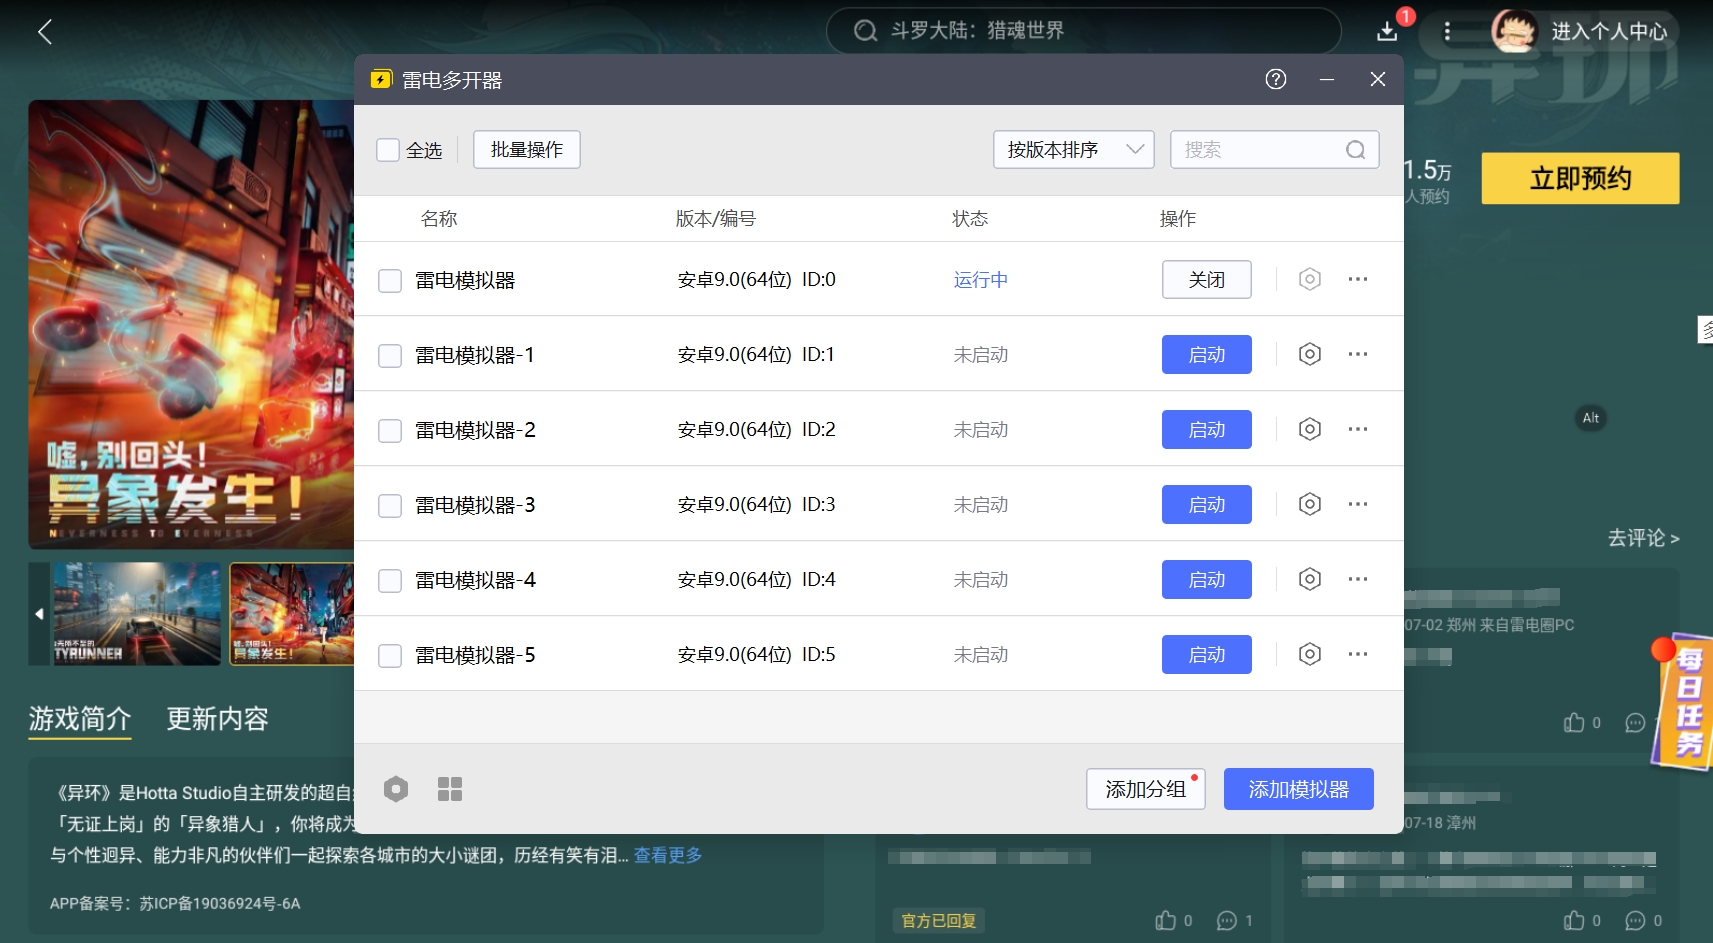Screen dimensions: 1713x943
Task: Click the help question mark on 雷电多开器
Action: [1274, 79]
